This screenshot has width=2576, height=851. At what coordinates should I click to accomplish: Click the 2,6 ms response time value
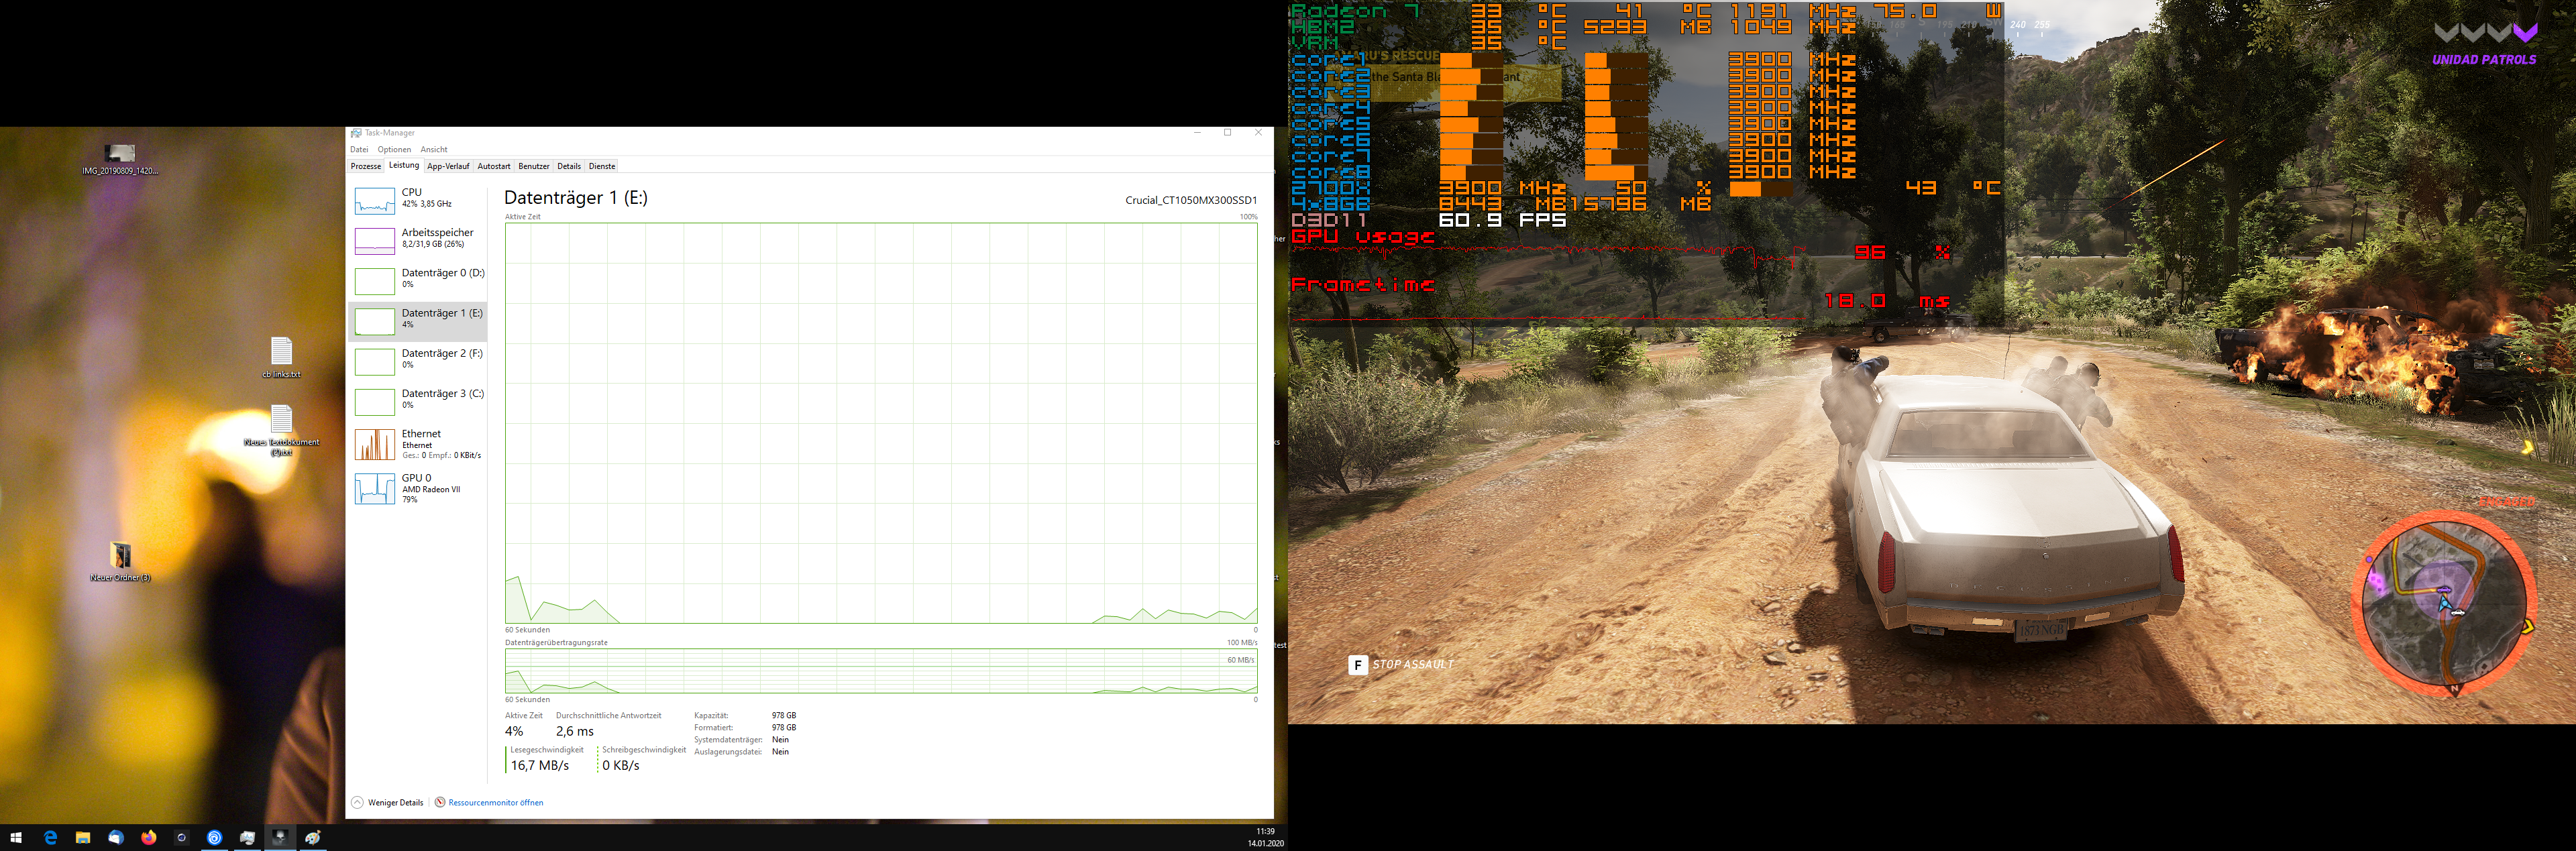pyautogui.click(x=575, y=731)
